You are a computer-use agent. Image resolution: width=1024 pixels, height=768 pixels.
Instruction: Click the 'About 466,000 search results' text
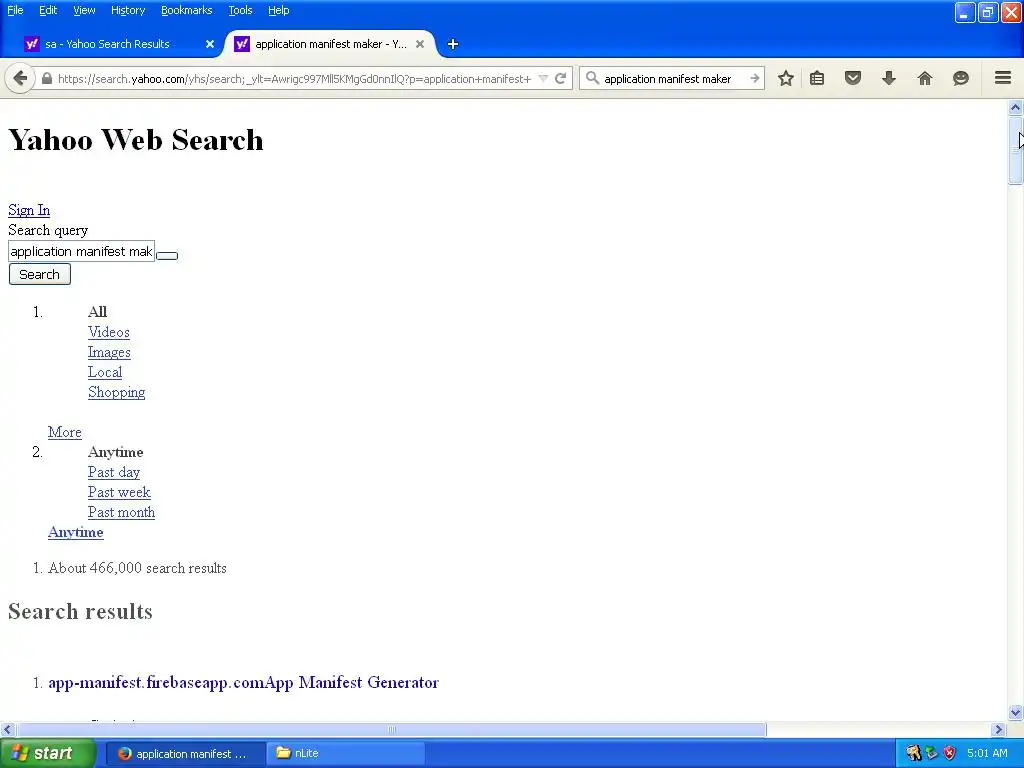coord(137,568)
